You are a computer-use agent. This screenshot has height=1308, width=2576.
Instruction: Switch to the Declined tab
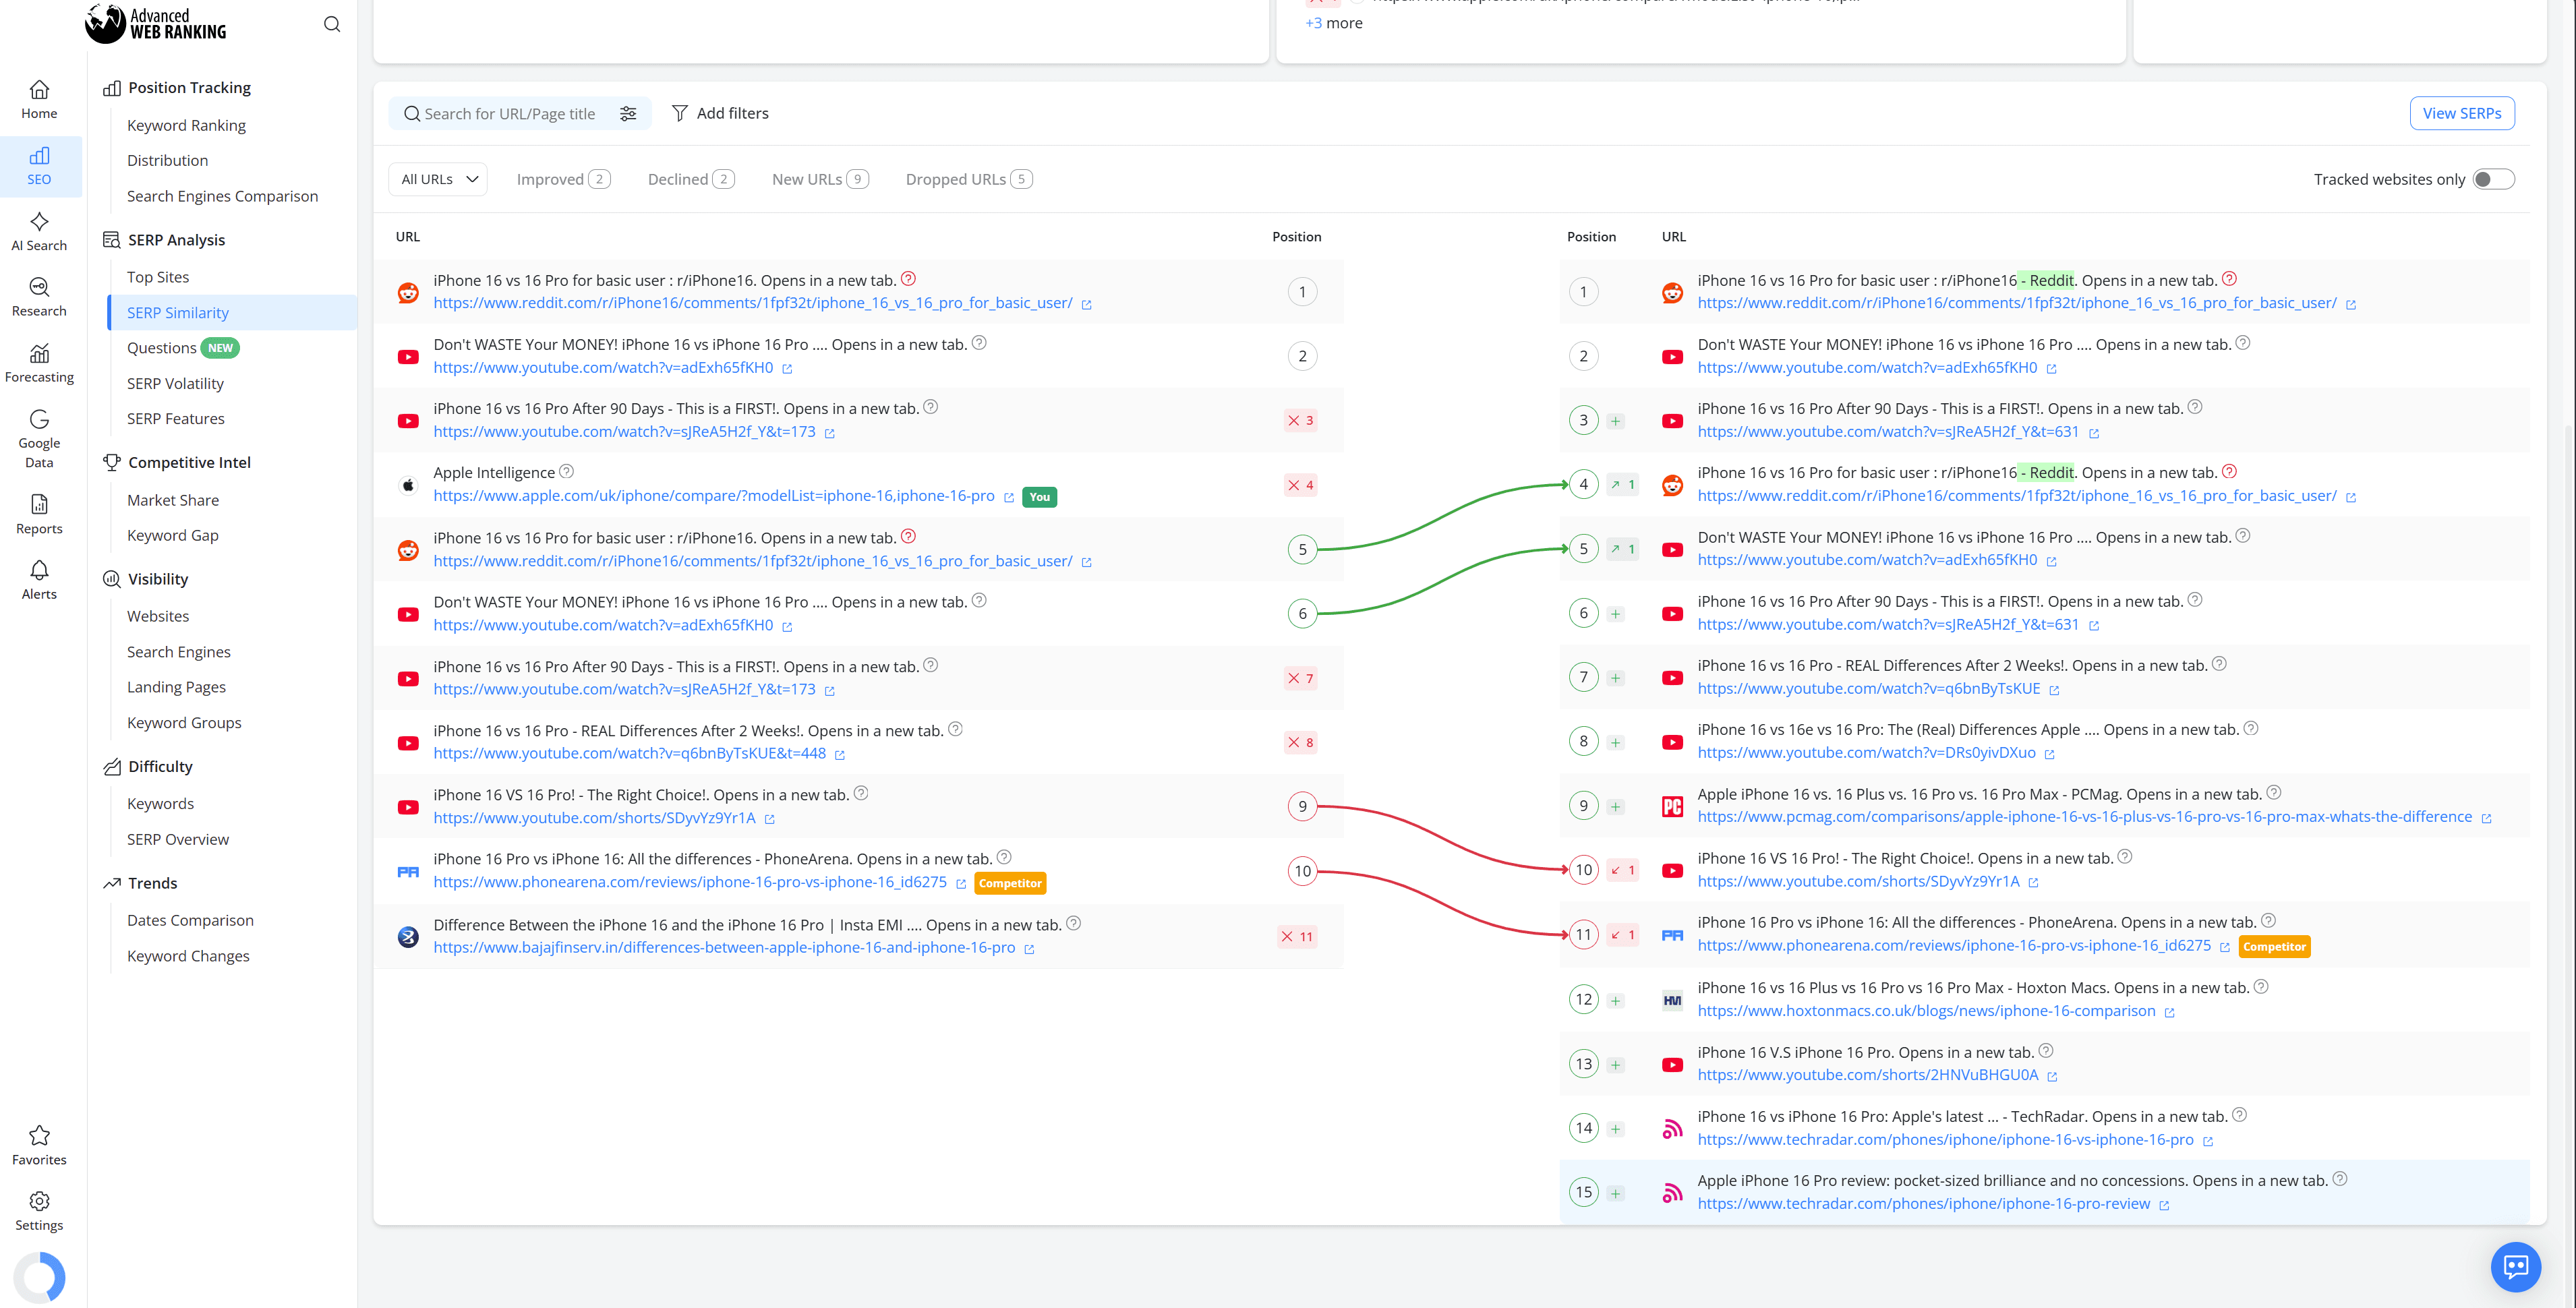point(691,179)
